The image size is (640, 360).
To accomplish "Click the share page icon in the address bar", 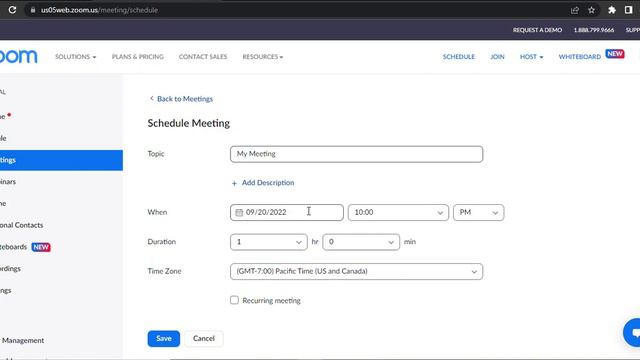I will (575, 10).
